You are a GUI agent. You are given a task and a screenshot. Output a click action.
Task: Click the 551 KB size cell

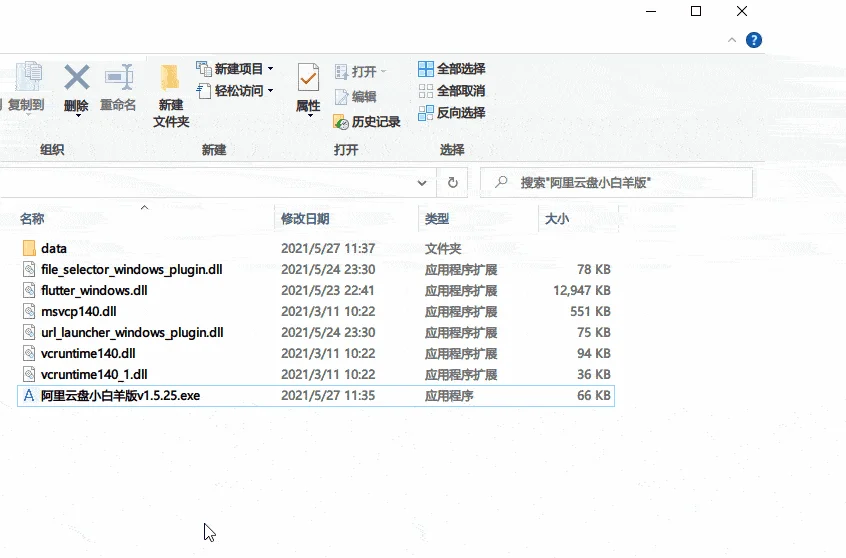(x=590, y=311)
